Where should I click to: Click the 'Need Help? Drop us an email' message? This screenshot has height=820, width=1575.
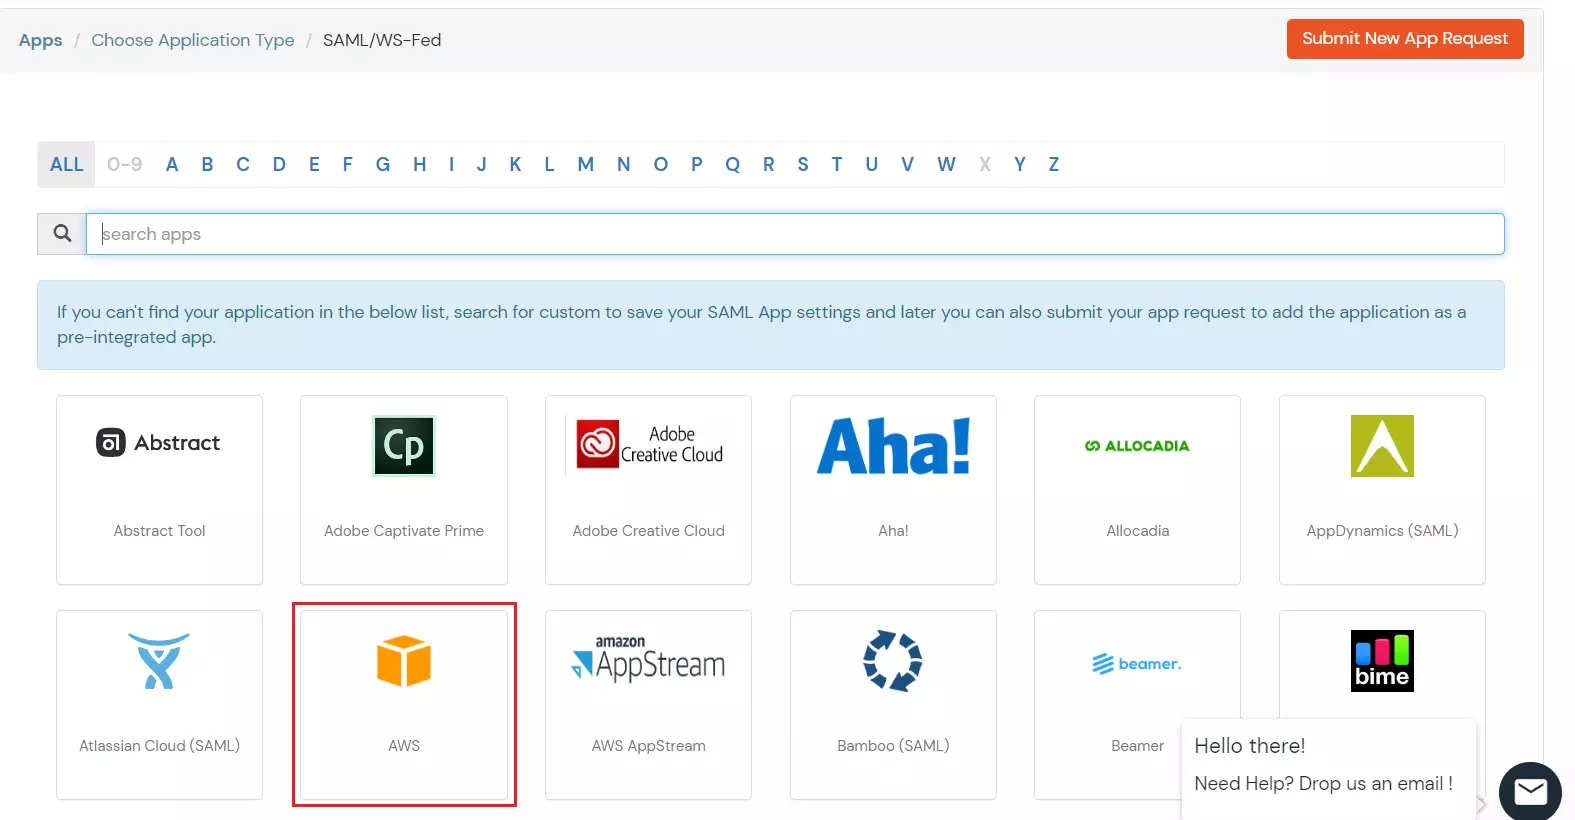[1323, 784]
